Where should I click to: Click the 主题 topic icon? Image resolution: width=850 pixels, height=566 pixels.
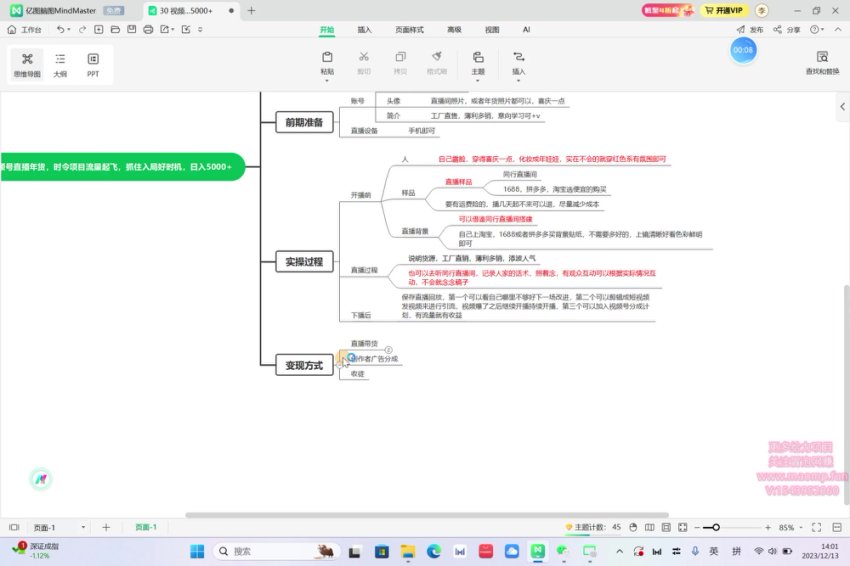[x=477, y=62]
